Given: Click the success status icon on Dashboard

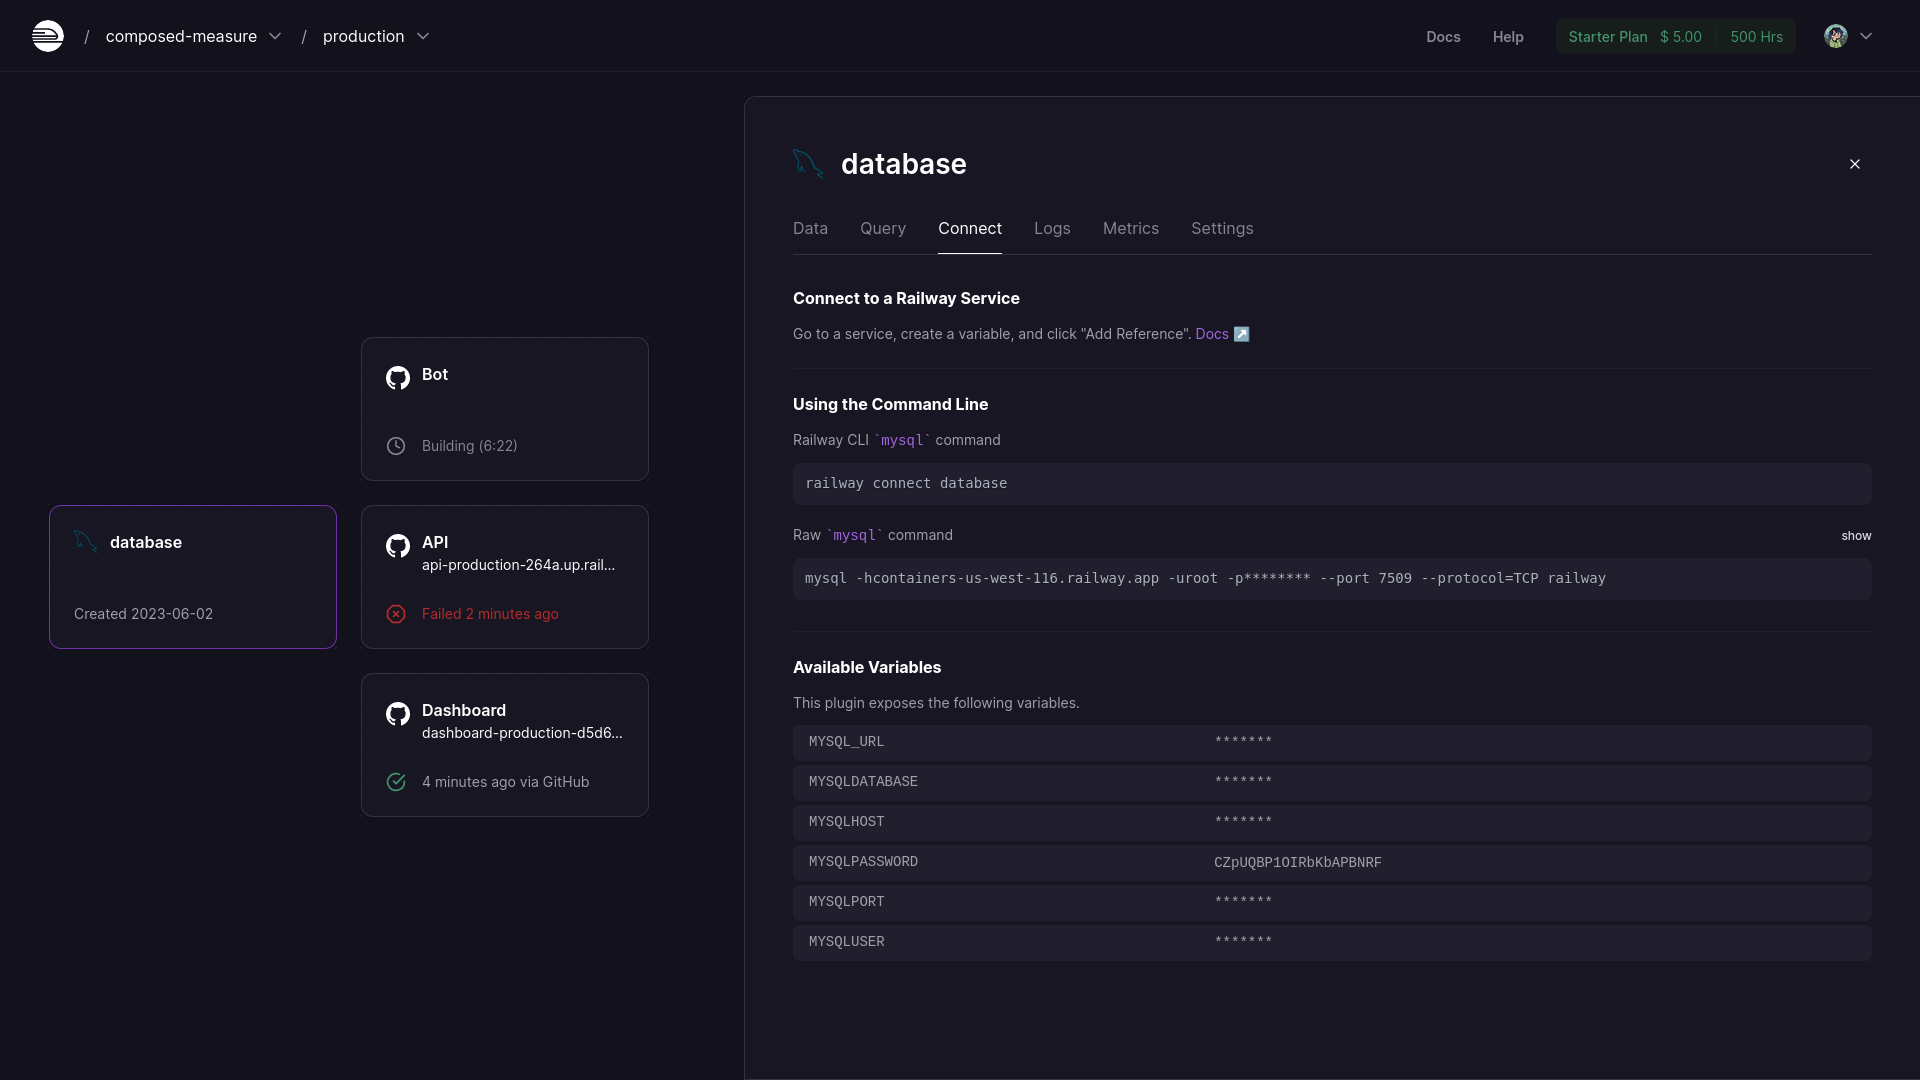Looking at the screenshot, I should point(397,782).
